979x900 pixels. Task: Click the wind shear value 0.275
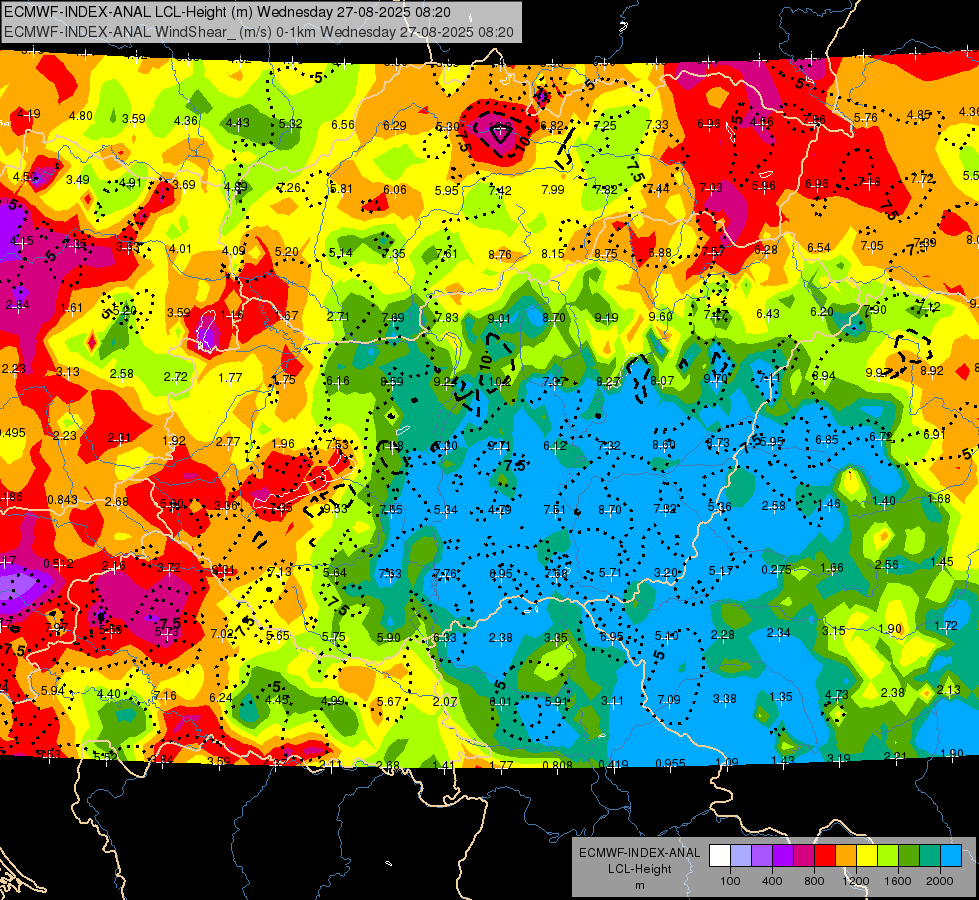coord(776,570)
